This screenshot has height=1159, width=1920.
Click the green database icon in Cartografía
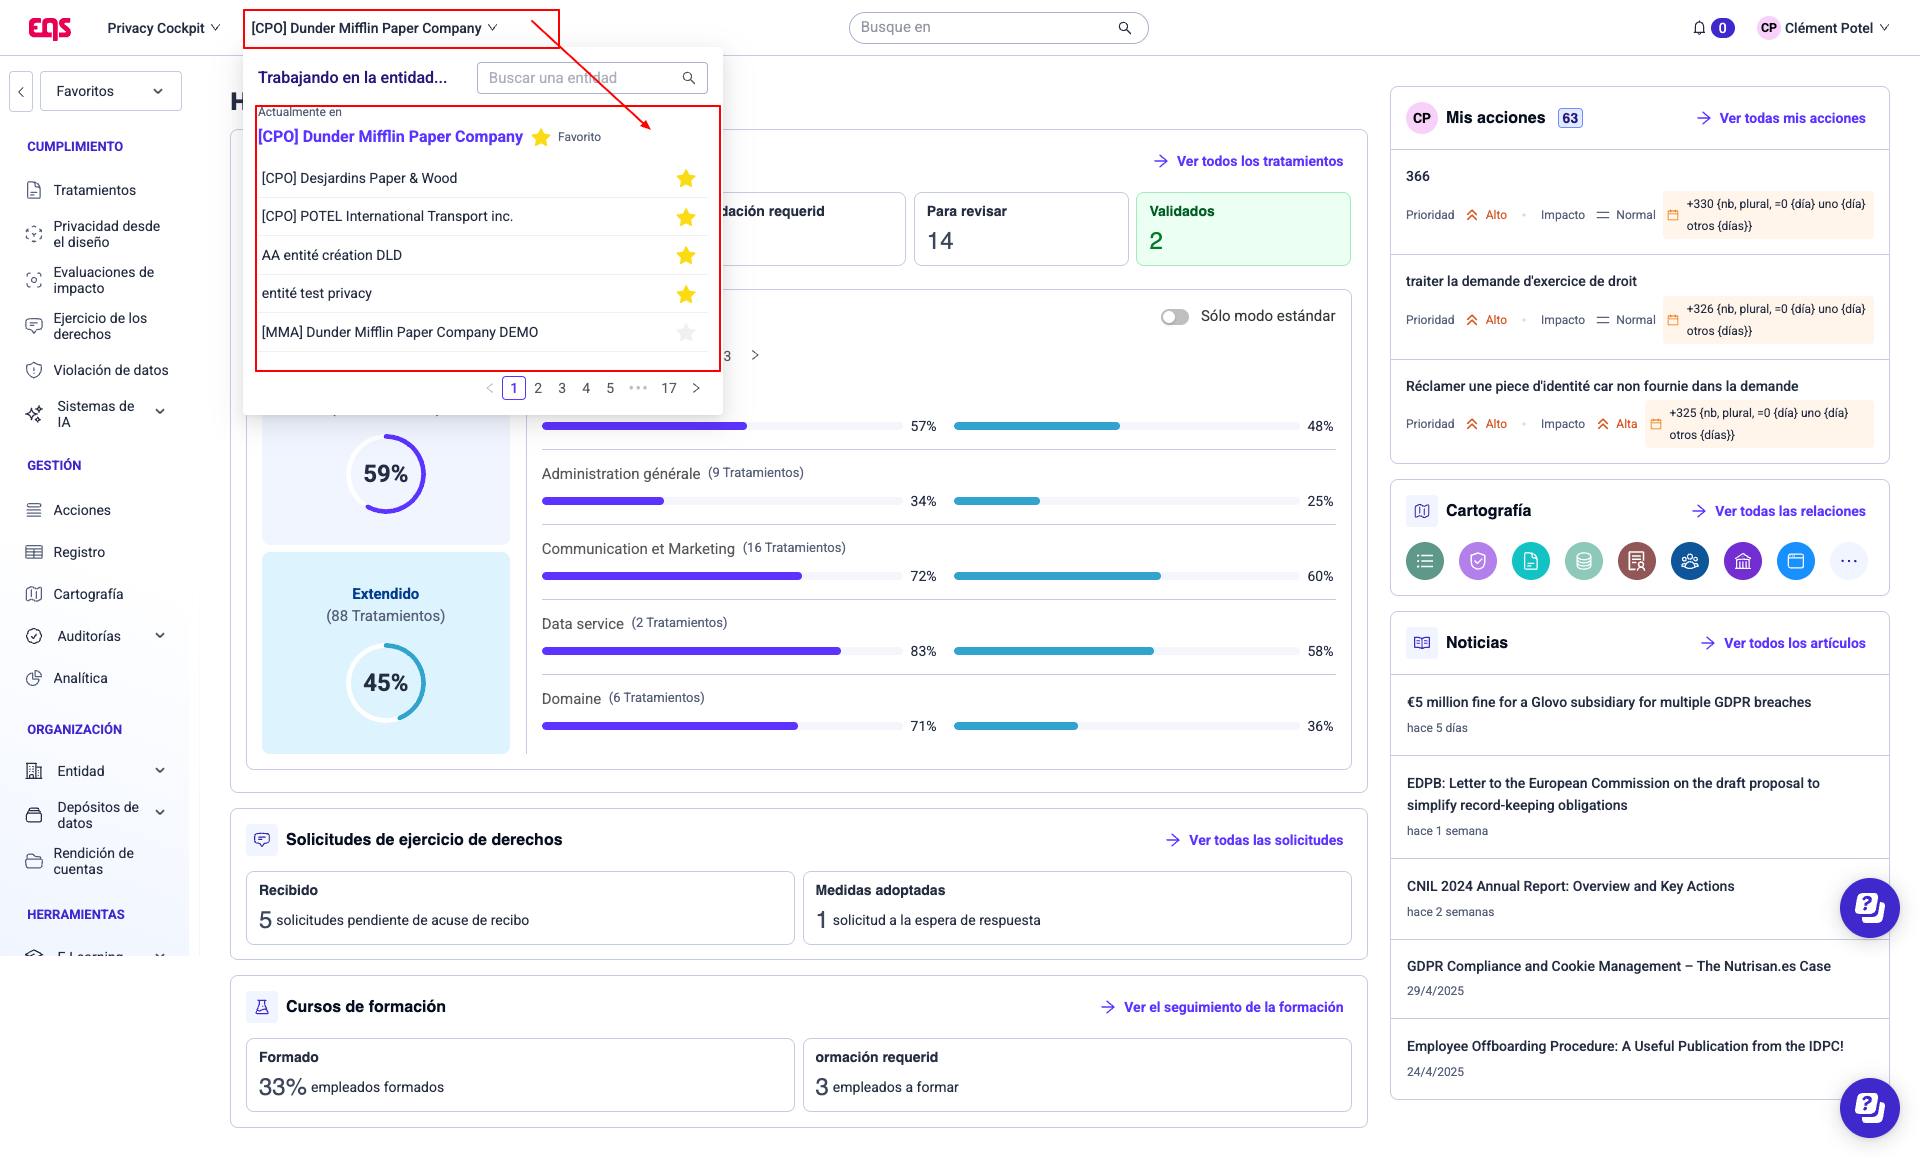1584,561
